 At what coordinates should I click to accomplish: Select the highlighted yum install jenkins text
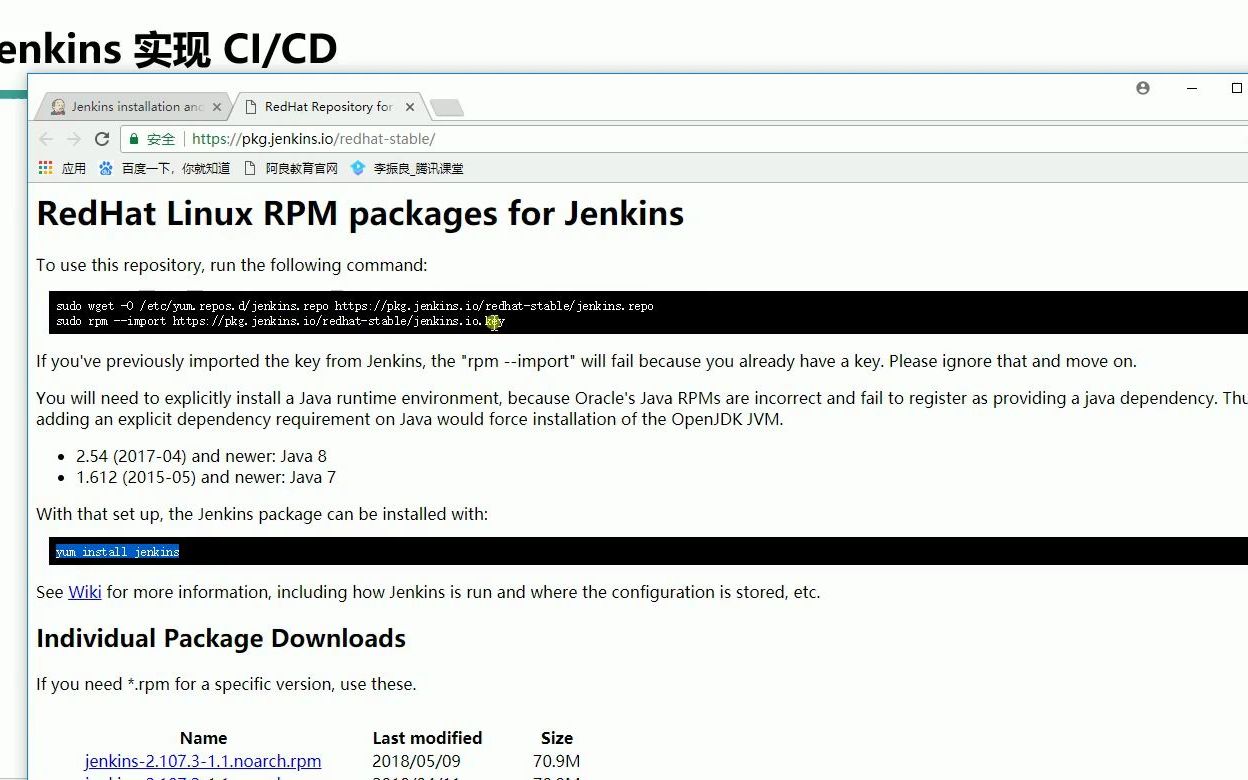[117, 551]
